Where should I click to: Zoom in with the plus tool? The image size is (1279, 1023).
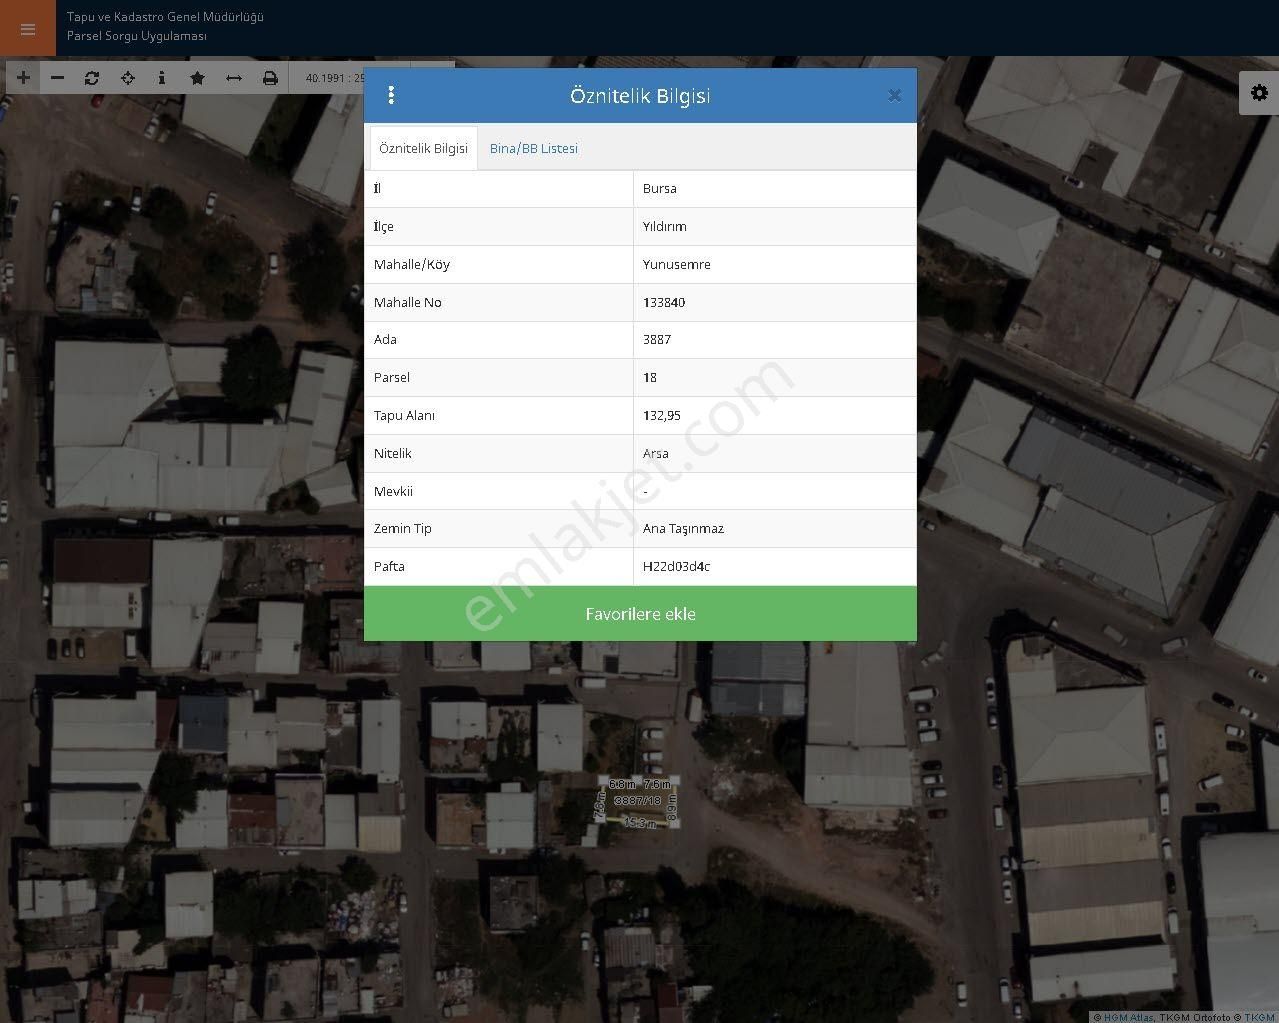(23, 78)
